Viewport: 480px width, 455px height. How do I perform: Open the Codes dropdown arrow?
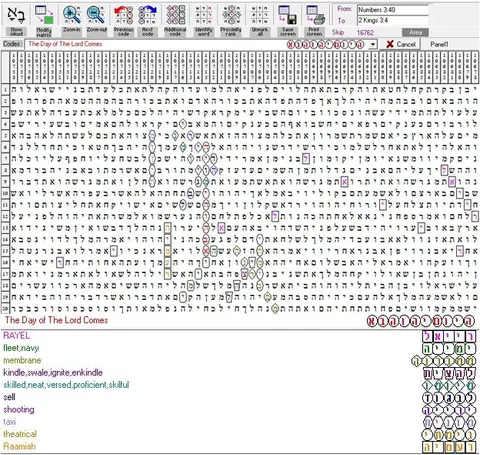coord(373,44)
